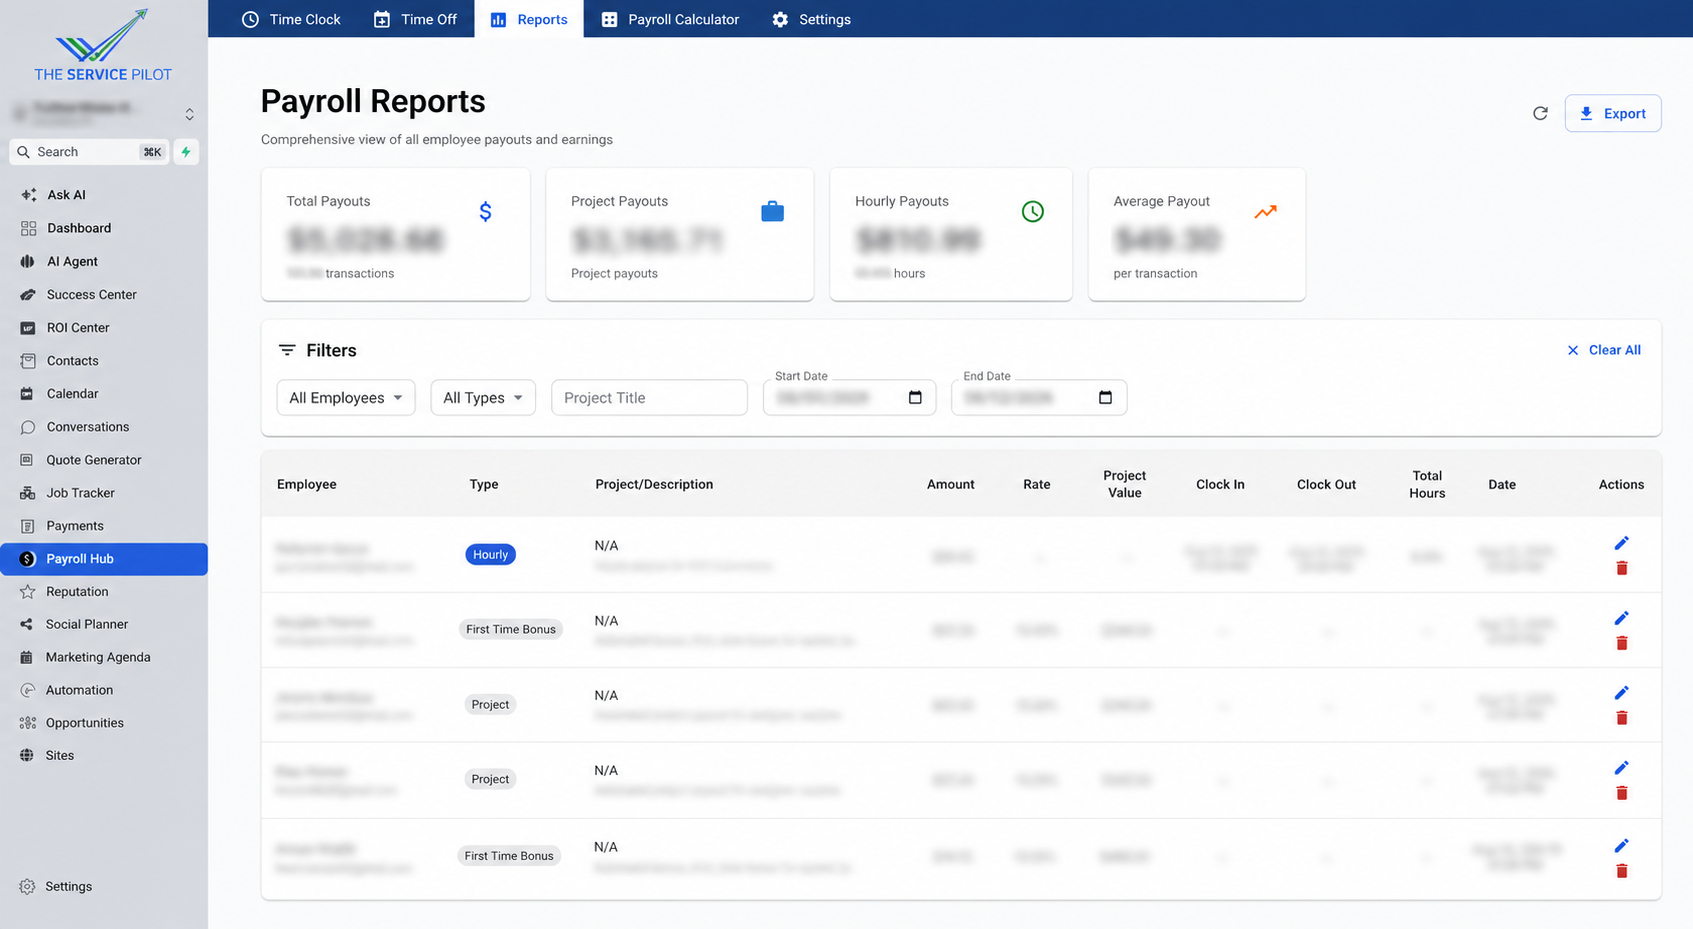The width and height of the screenshot is (1693, 929).
Task: Open the Start Date calendar picker
Action: [915, 397]
